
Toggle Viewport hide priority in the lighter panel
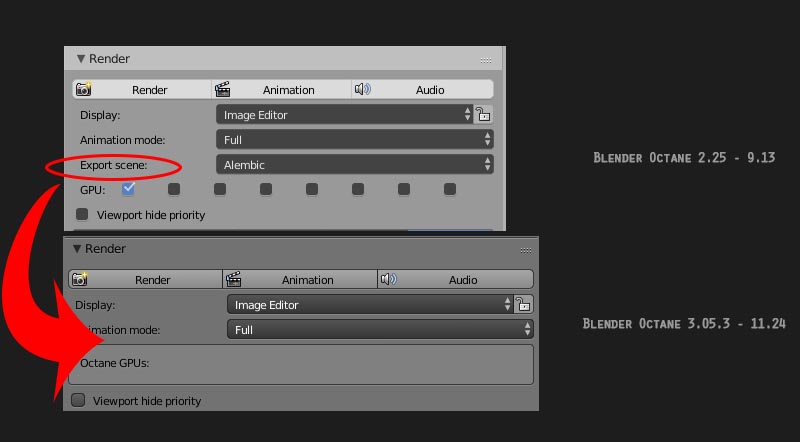point(82,214)
